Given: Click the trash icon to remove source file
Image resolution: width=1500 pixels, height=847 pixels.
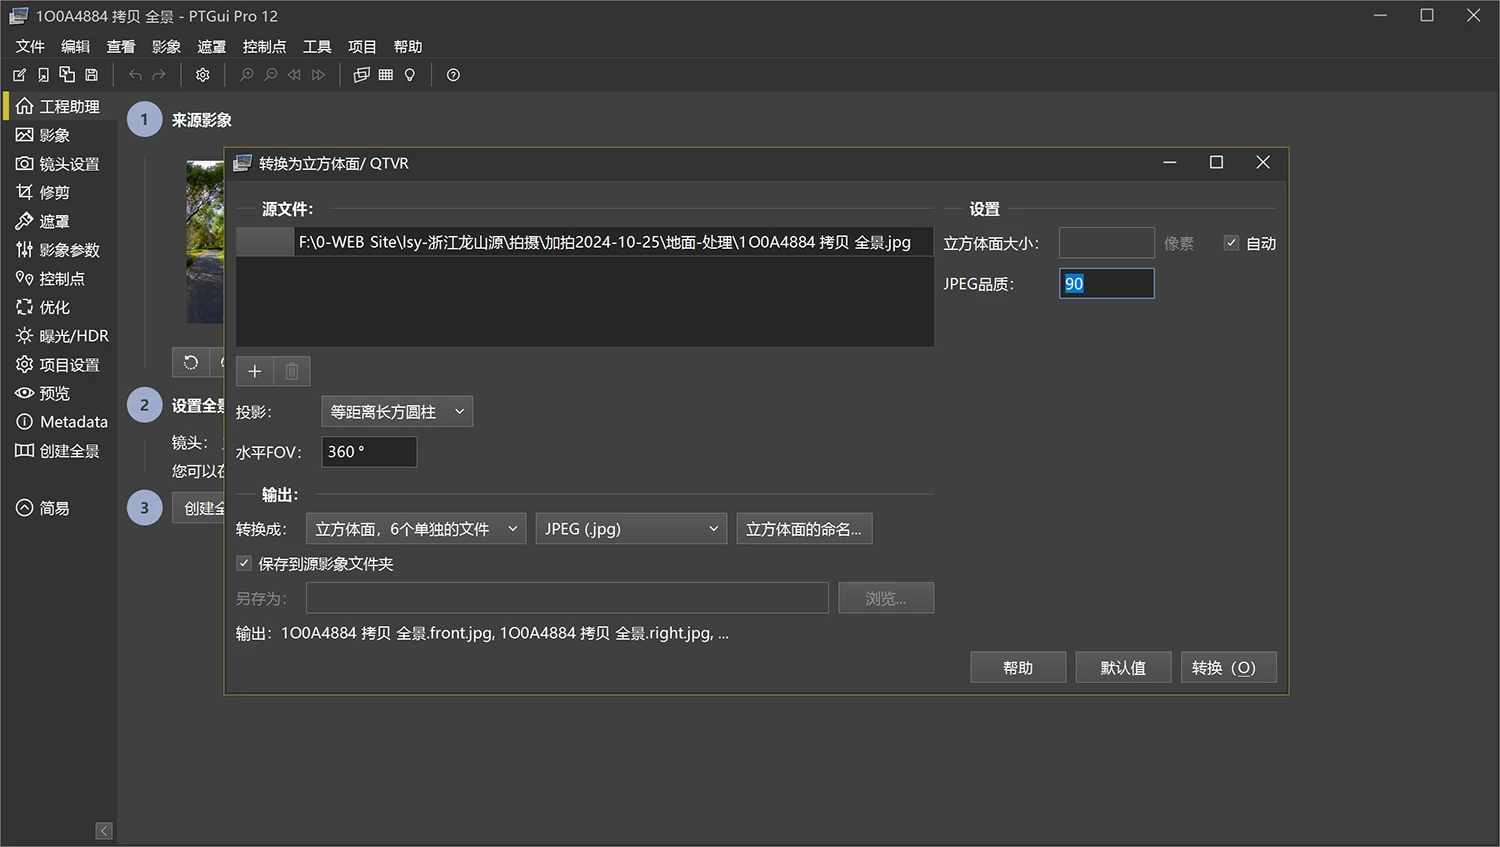Looking at the screenshot, I should pos(292,371).
